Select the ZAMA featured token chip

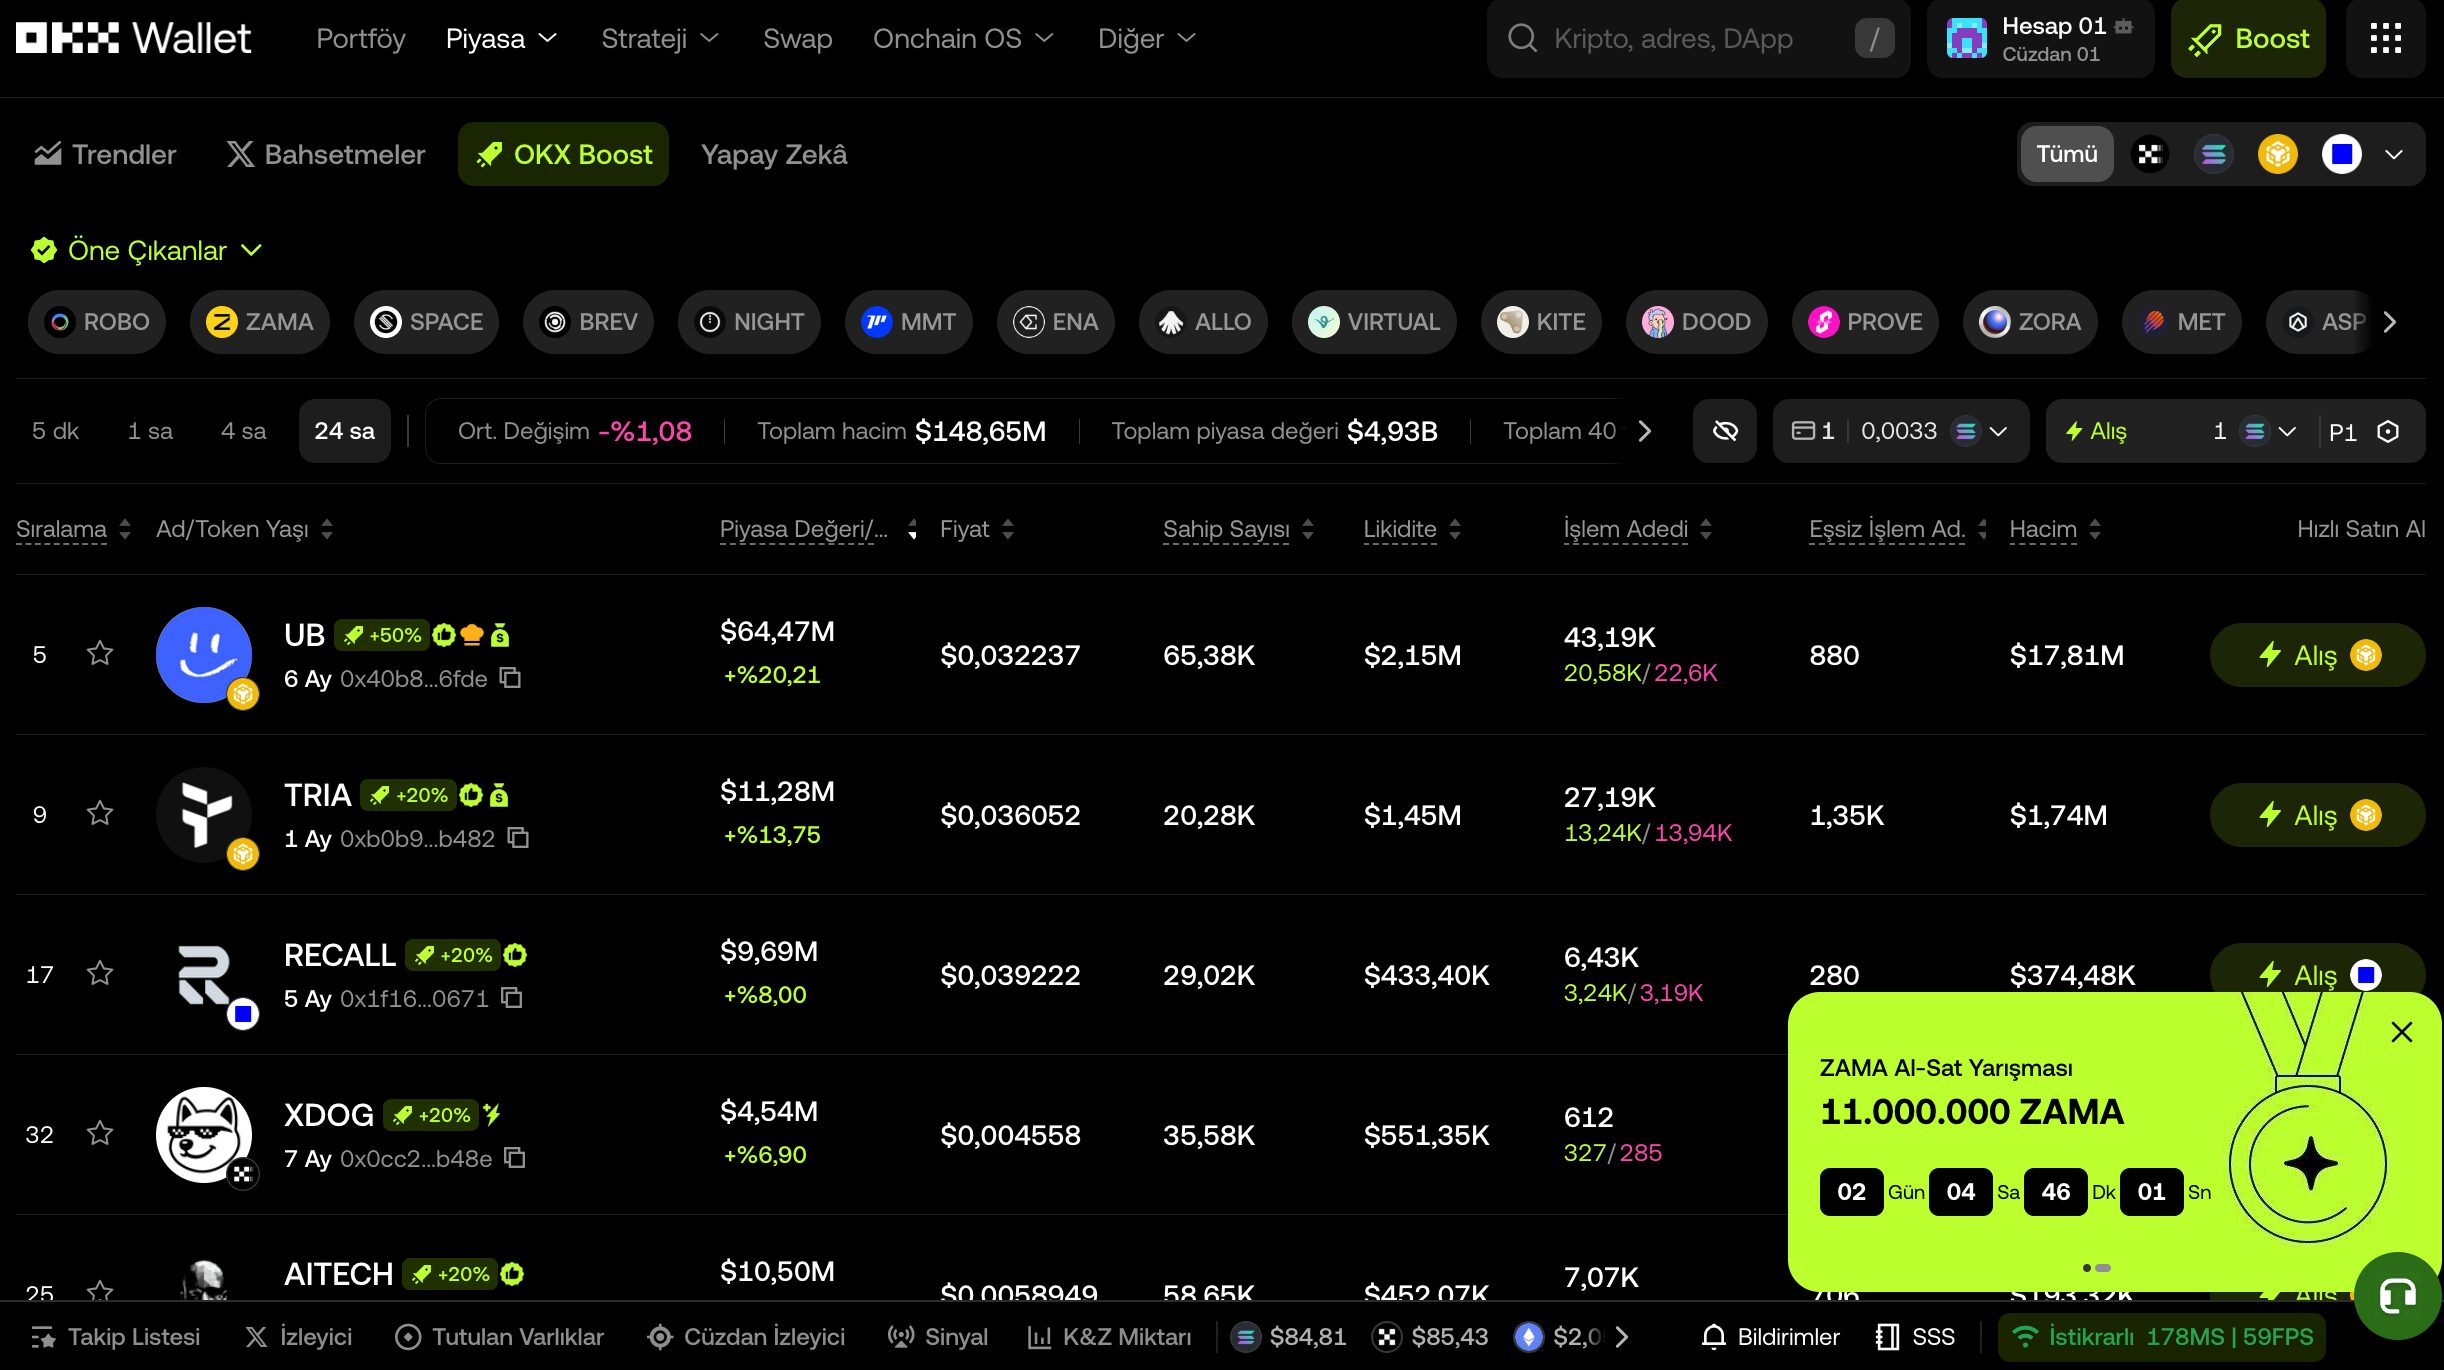259,322
